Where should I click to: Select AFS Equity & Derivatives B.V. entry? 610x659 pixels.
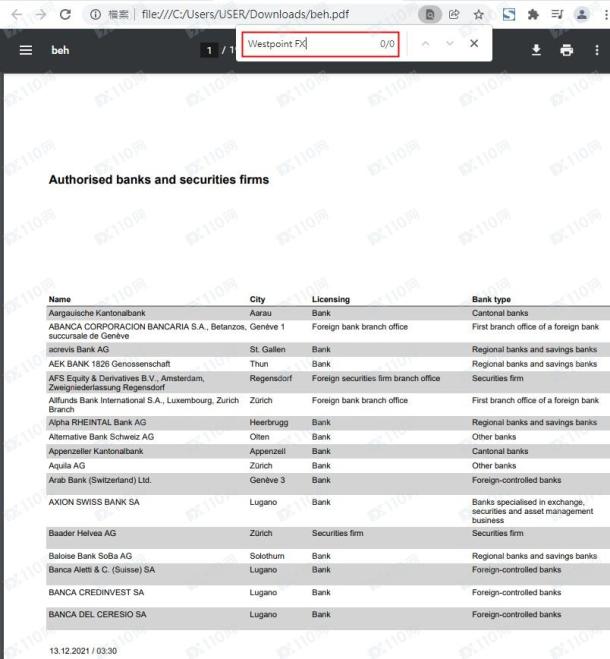(127, 383)
